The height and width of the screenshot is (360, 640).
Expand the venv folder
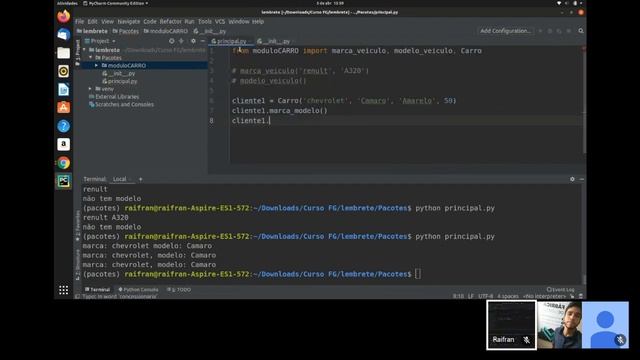[x=90, y=89]
